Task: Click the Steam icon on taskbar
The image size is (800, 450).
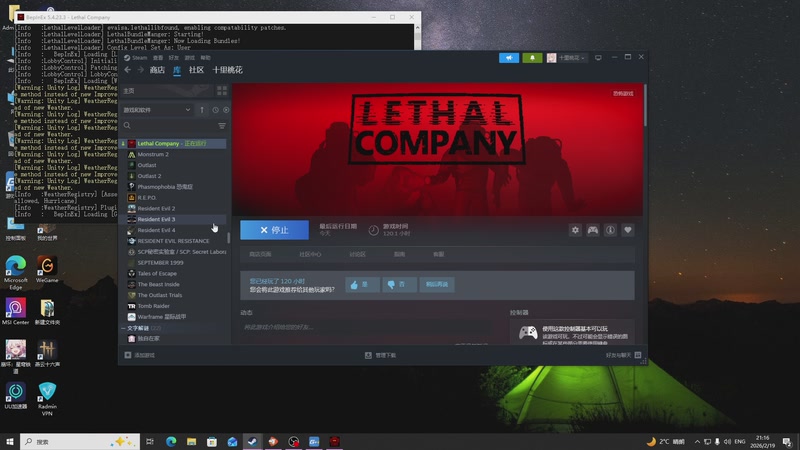Action: [253, 442]
